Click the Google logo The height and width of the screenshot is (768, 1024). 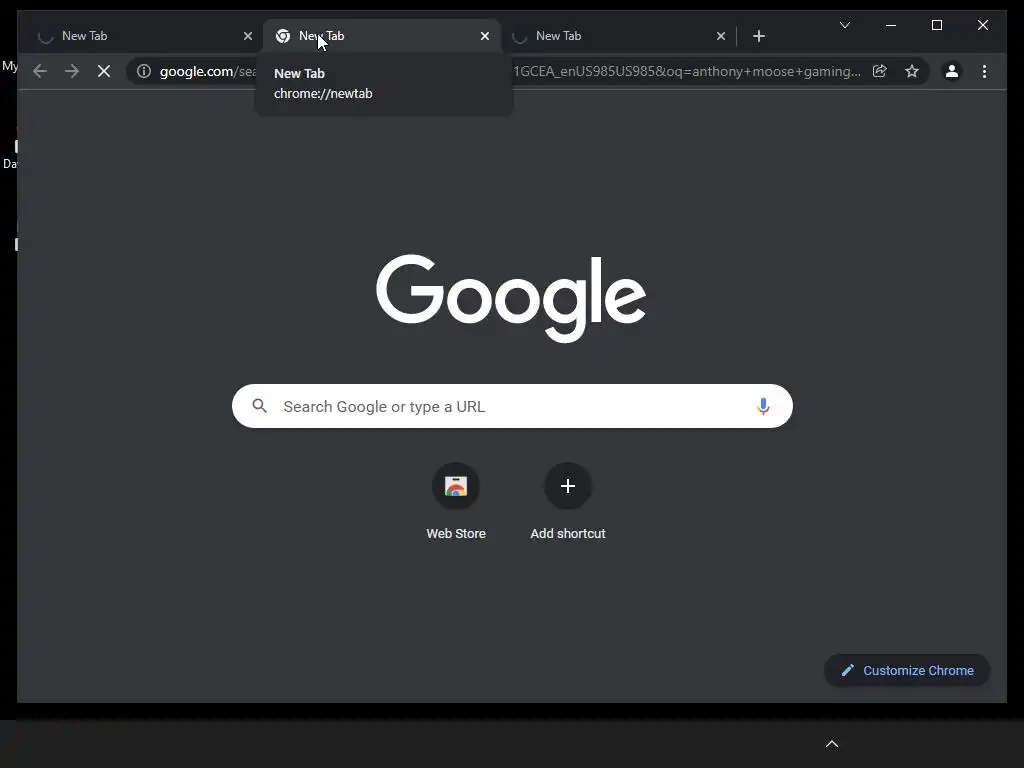click(511, 298)
